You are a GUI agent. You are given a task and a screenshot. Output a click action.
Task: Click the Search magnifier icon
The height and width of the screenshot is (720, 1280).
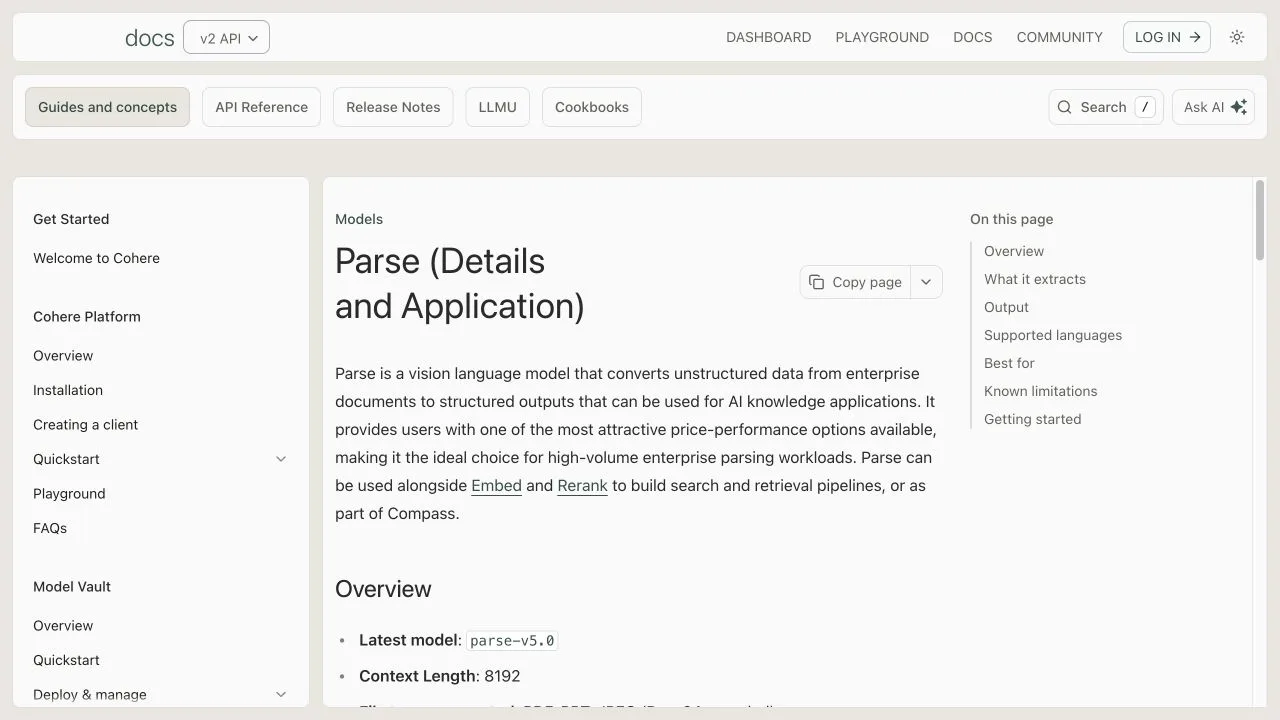[x=1064, y=107]
